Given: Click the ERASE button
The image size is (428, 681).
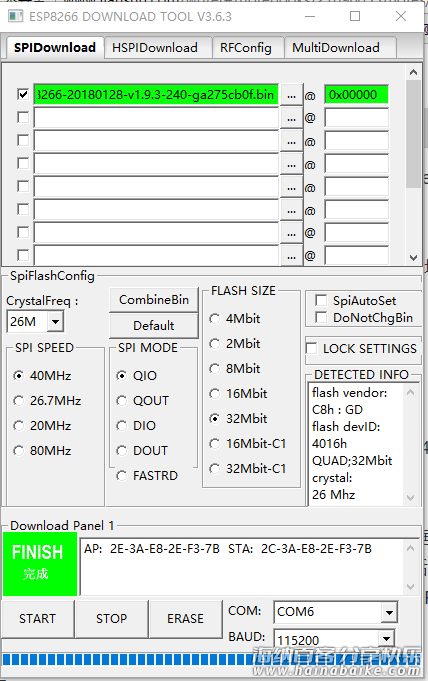Looking at the screenshot, I should 186,618.
